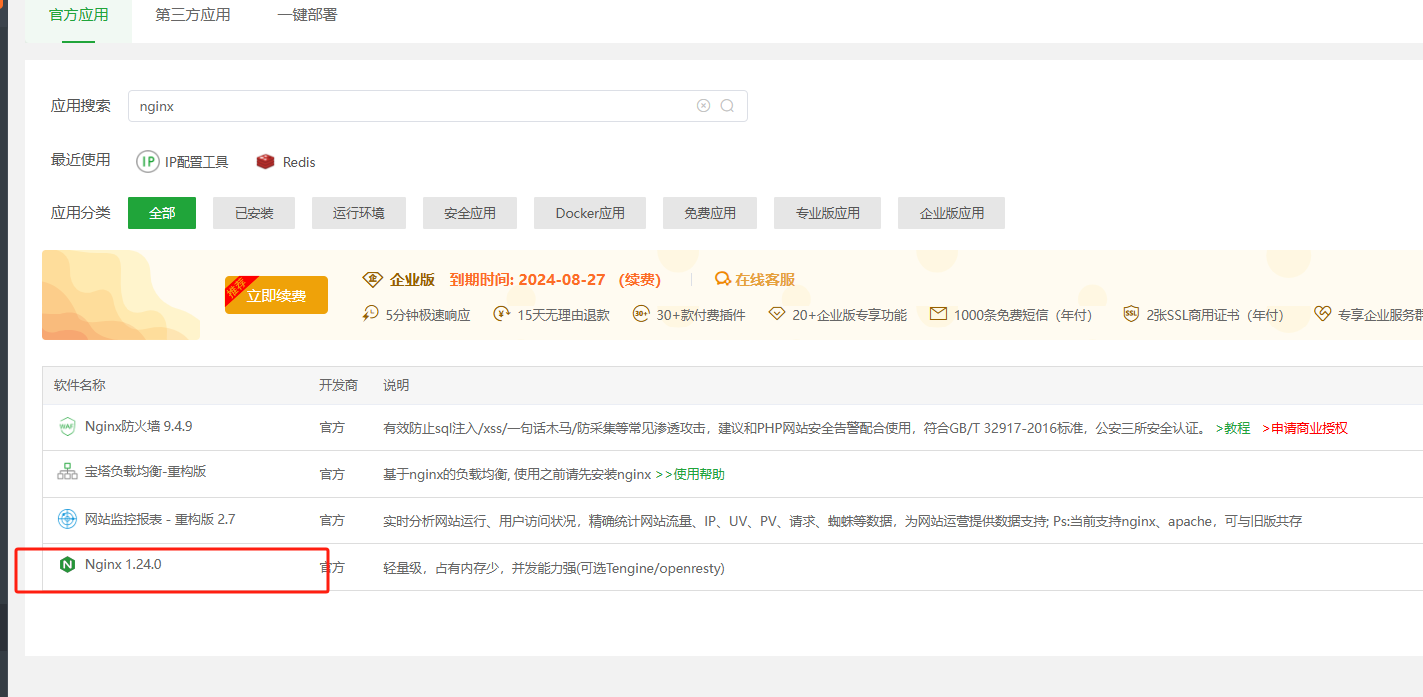Viewport: 1423px width, 697px height.
Task: Click the 网站监控报表 globe icon
Action: coord(67,519)
